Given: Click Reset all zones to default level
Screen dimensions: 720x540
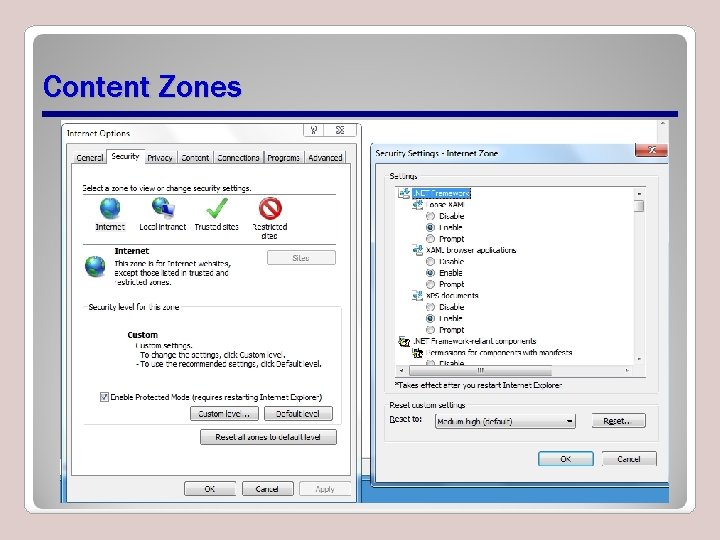Looking at the screenshot, I should [x=268, y=437].
